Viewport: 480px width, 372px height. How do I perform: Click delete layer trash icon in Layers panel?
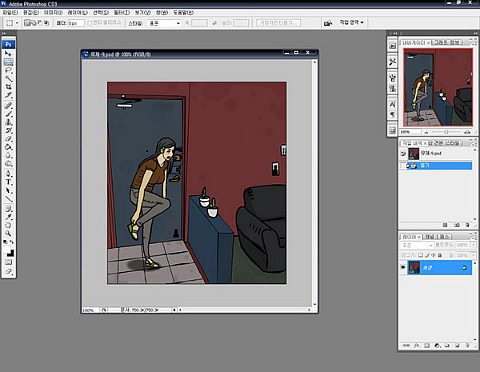(467, 346)
